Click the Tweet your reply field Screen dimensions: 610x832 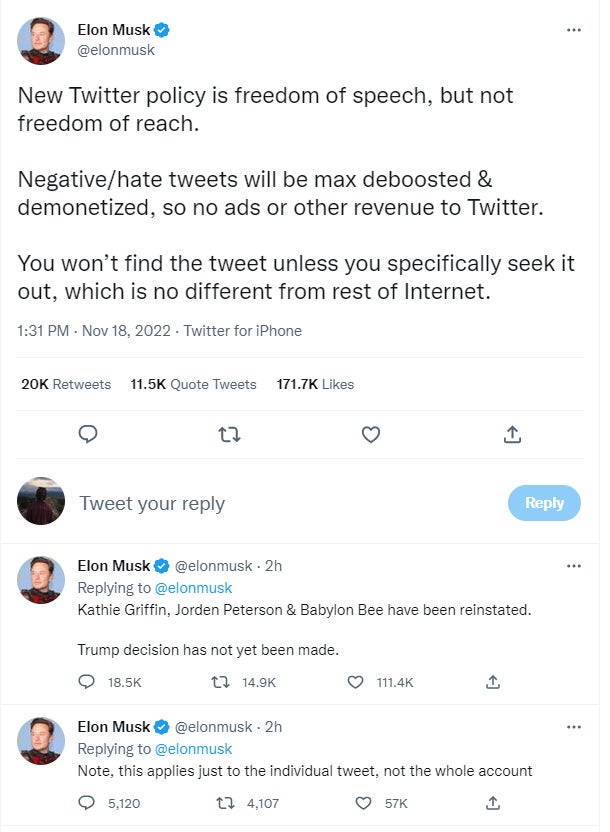point(150,502)
